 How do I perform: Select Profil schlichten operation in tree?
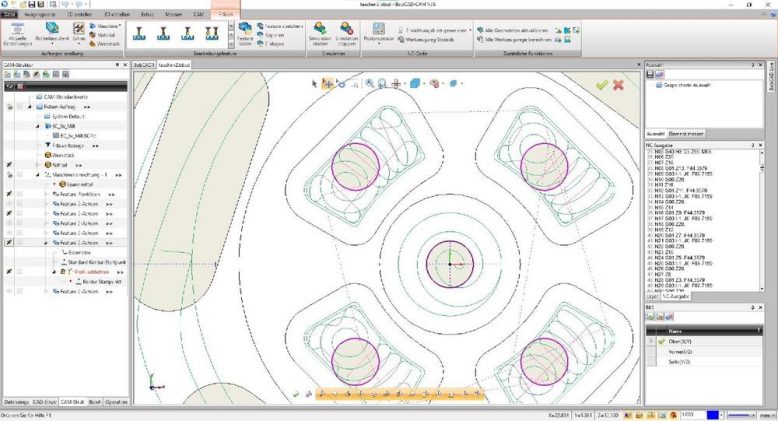pos(93,271)
